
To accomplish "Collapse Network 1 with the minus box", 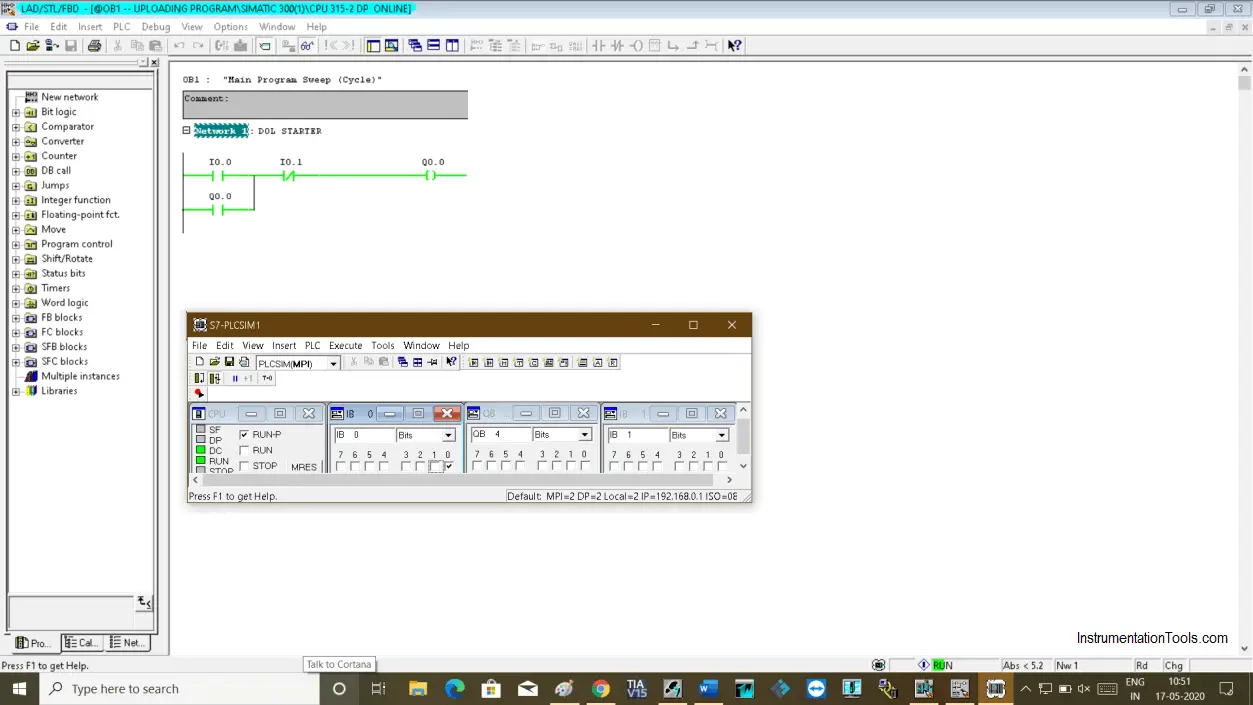I will pyautogui.click(x=186, y=131).
